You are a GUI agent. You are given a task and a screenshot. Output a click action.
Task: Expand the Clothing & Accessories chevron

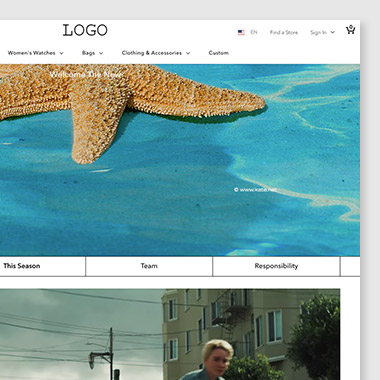pyautogui.click(x=188, y=53)
